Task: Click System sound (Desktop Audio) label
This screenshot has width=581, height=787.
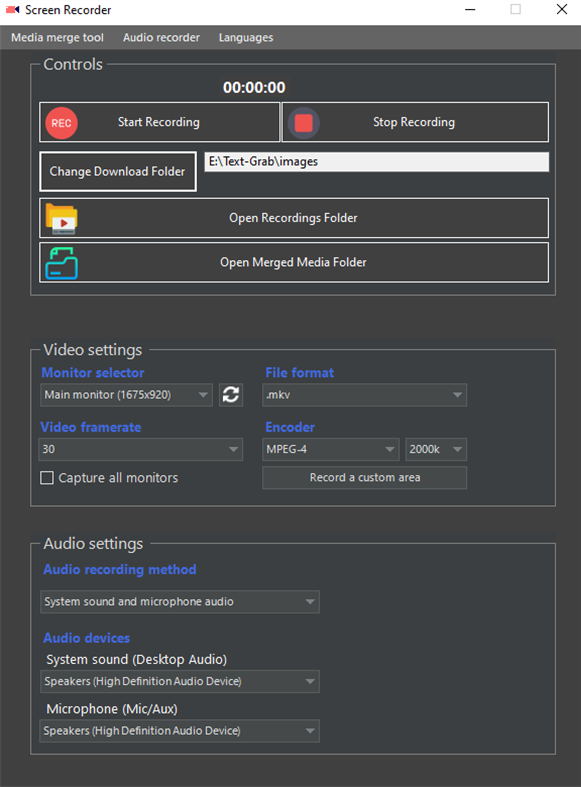Action: click(136, 660)
